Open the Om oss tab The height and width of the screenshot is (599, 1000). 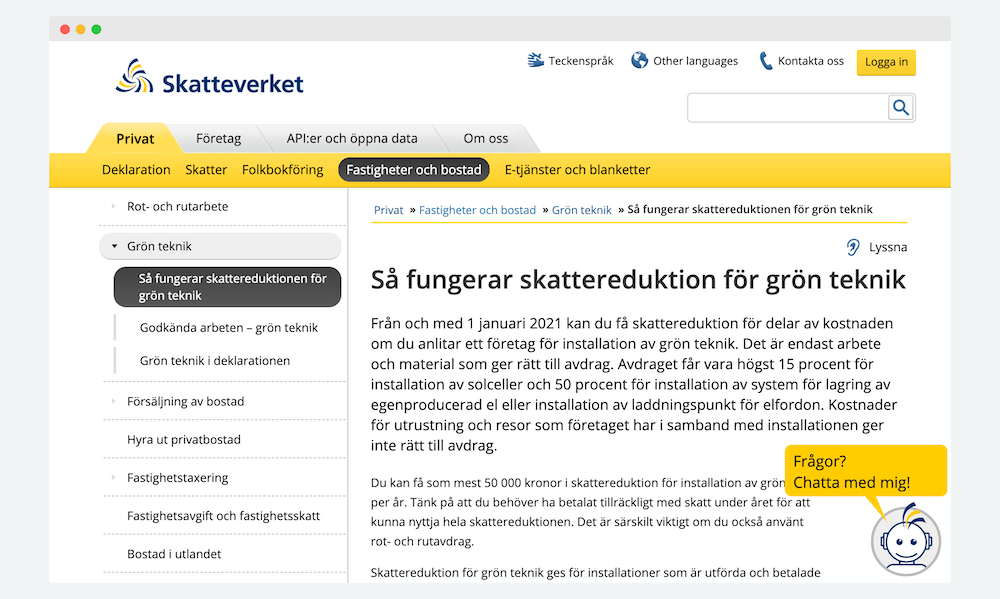(486, 138)
